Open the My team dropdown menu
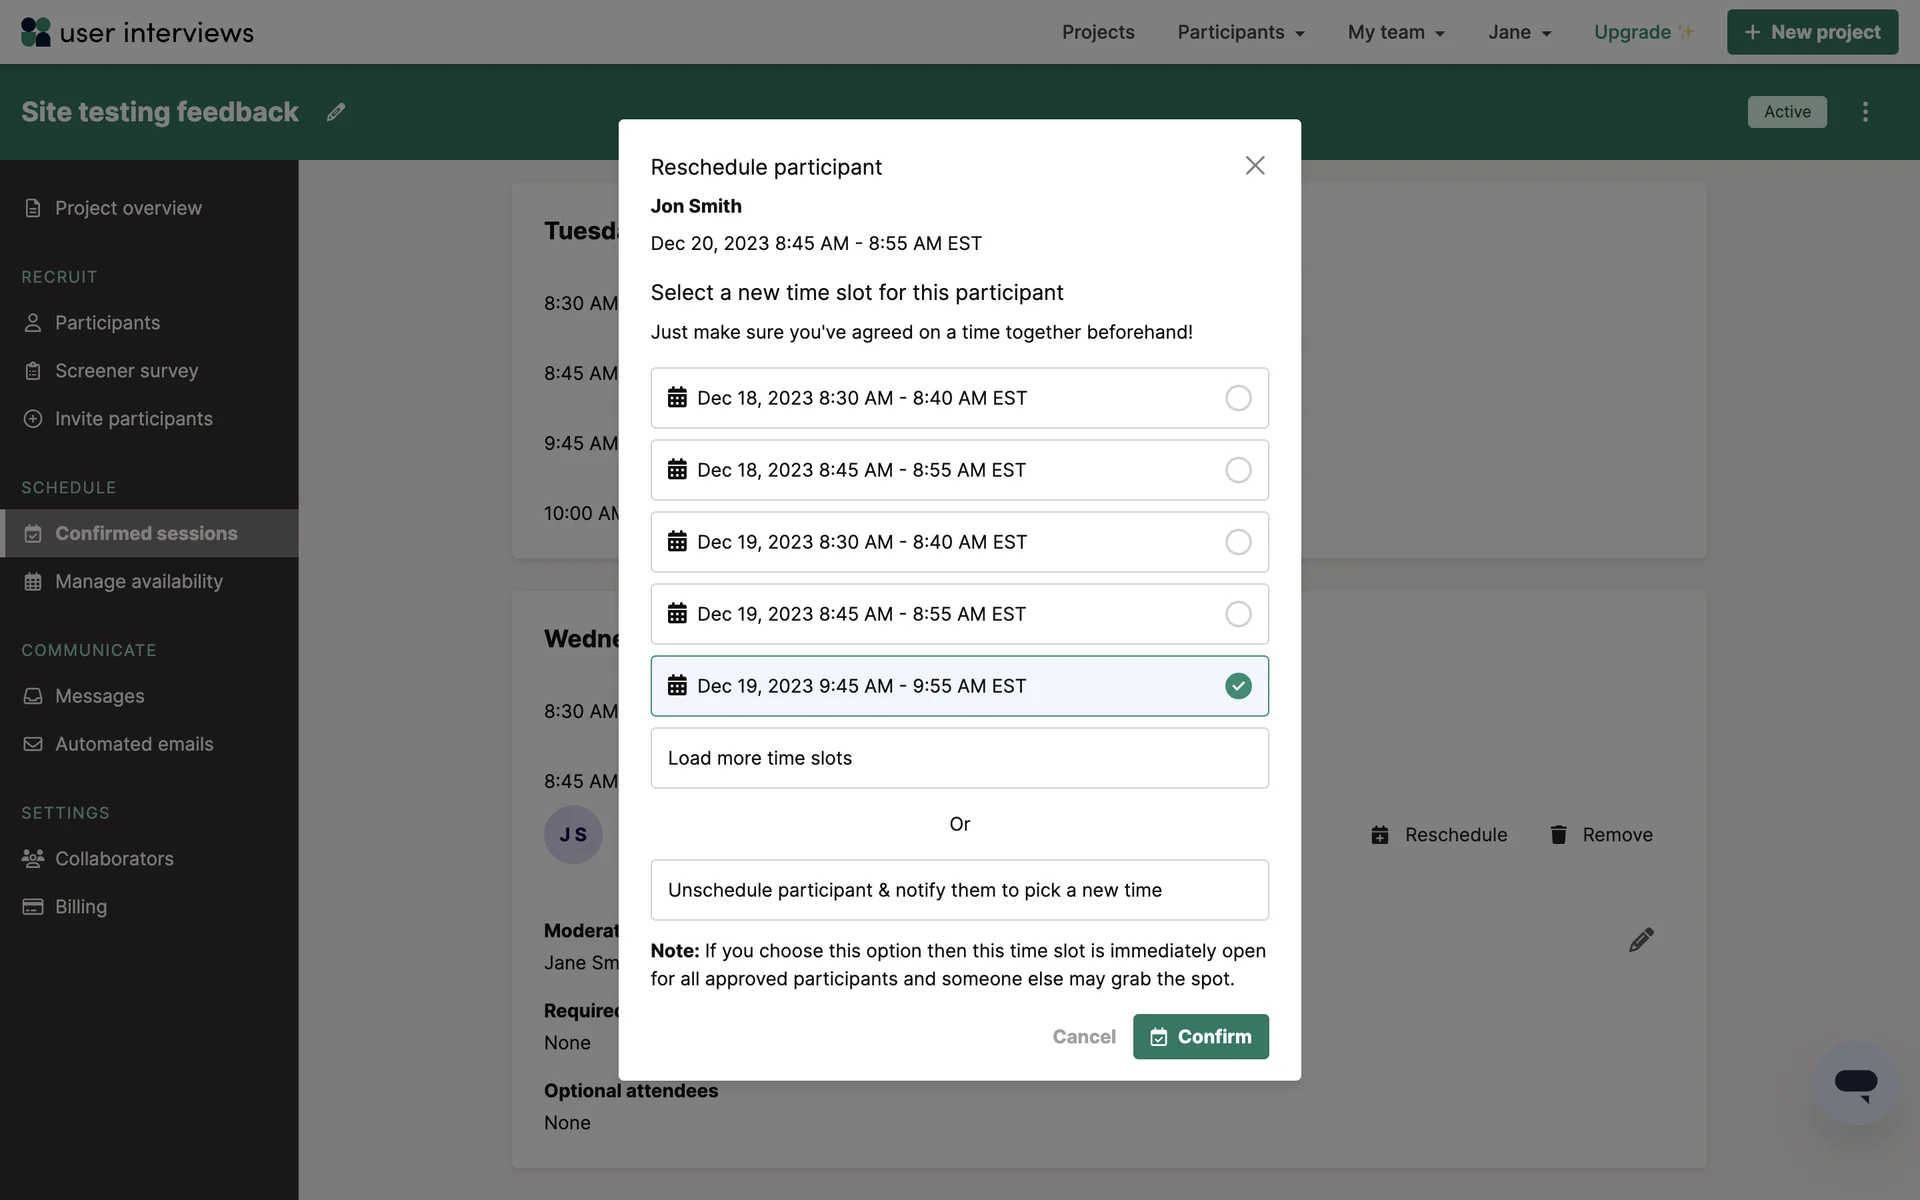This screenshot has width=1920, height=1200. (1396, 32)
